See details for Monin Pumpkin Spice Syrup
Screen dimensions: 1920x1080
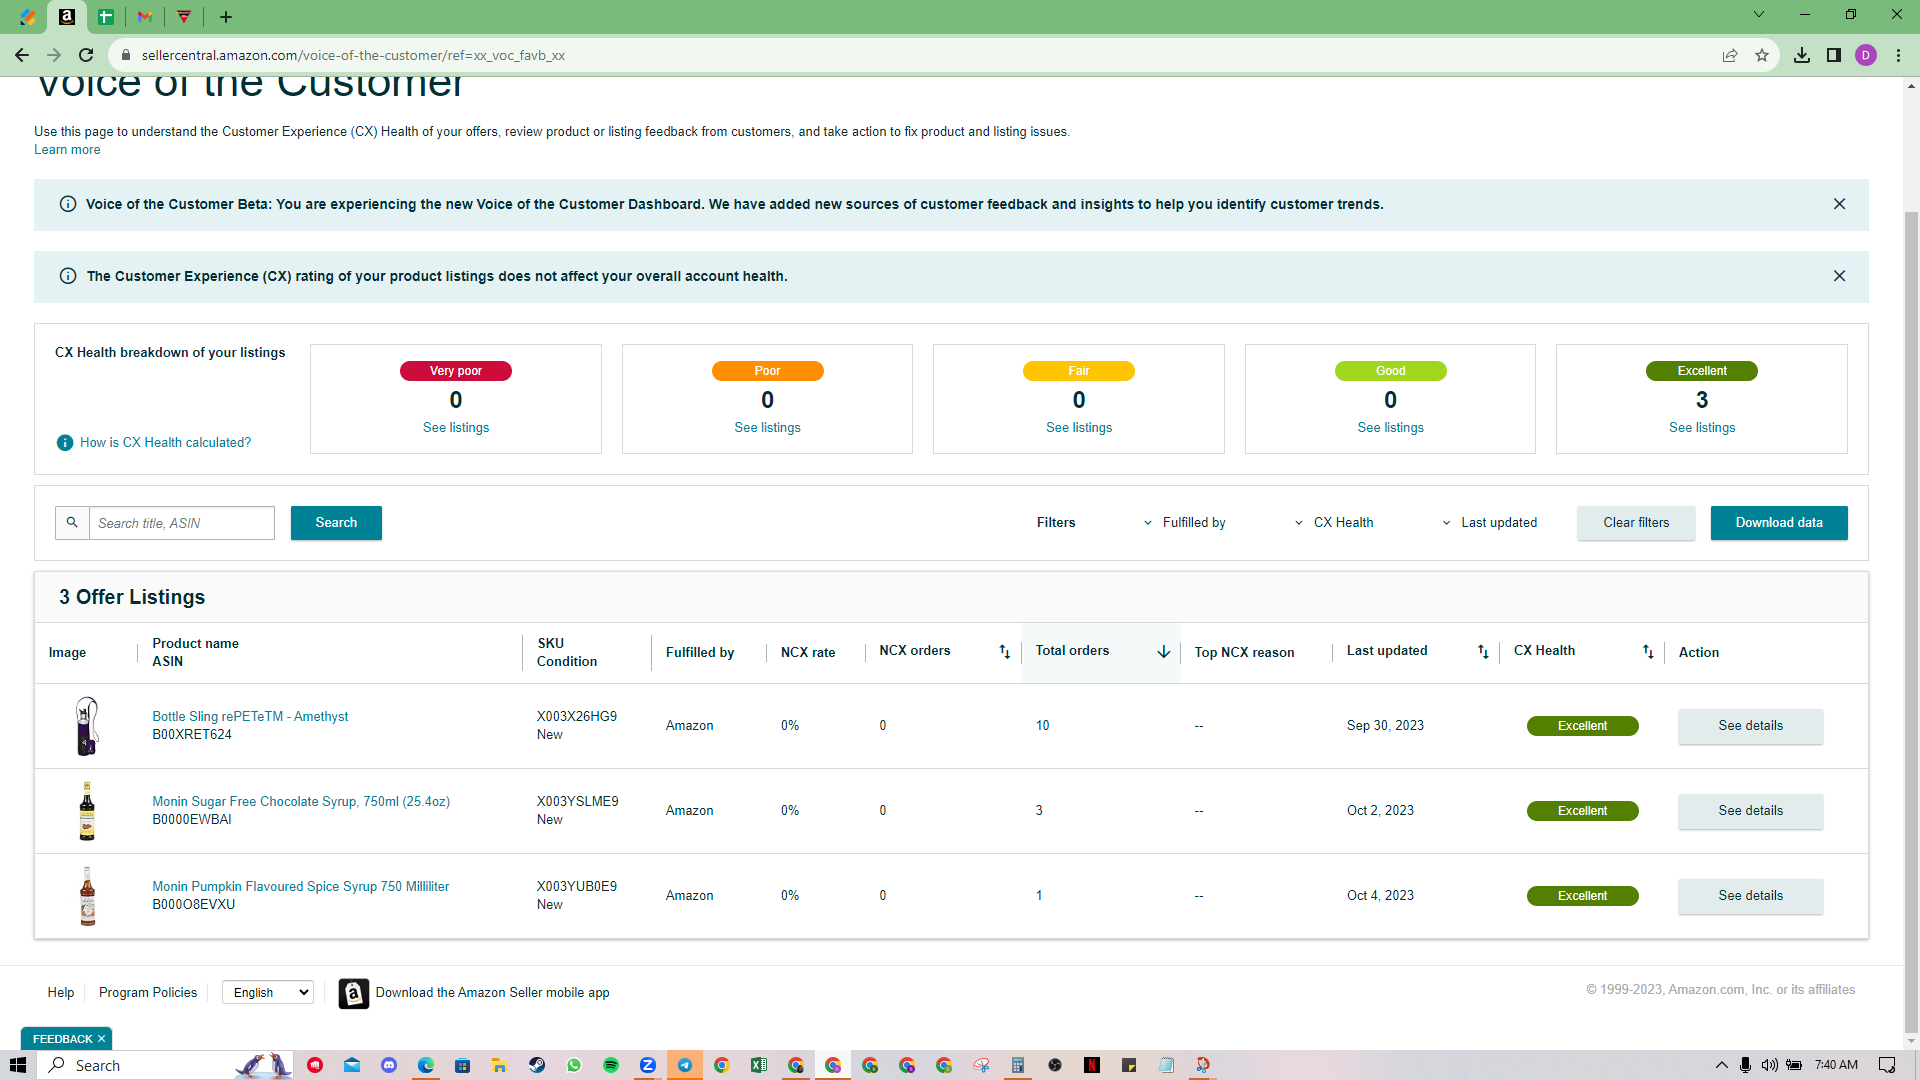[1750, 896]
